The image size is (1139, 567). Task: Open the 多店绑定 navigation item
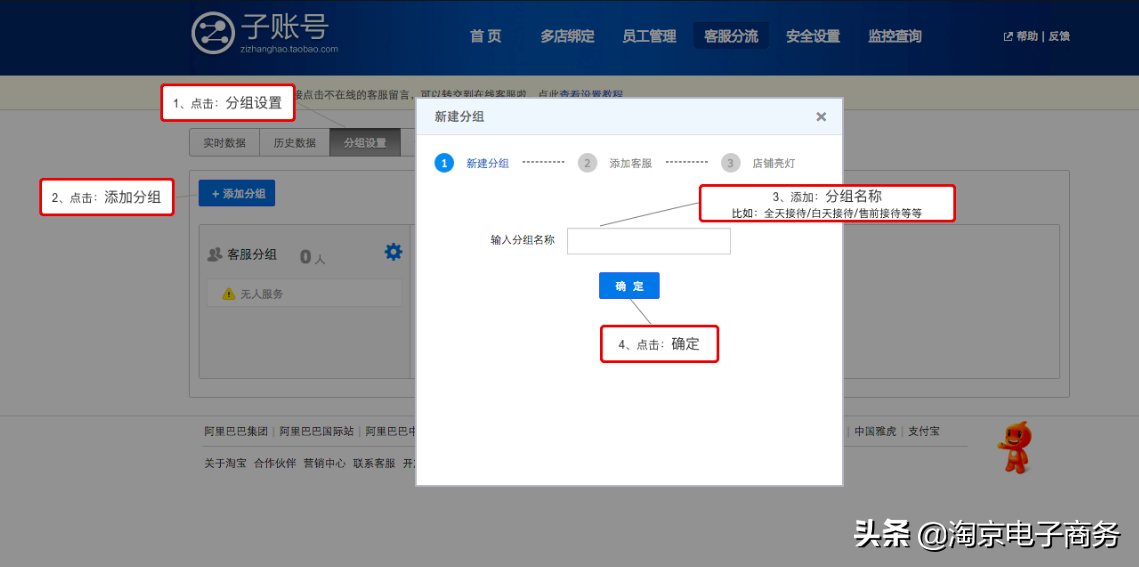point(567,36)
